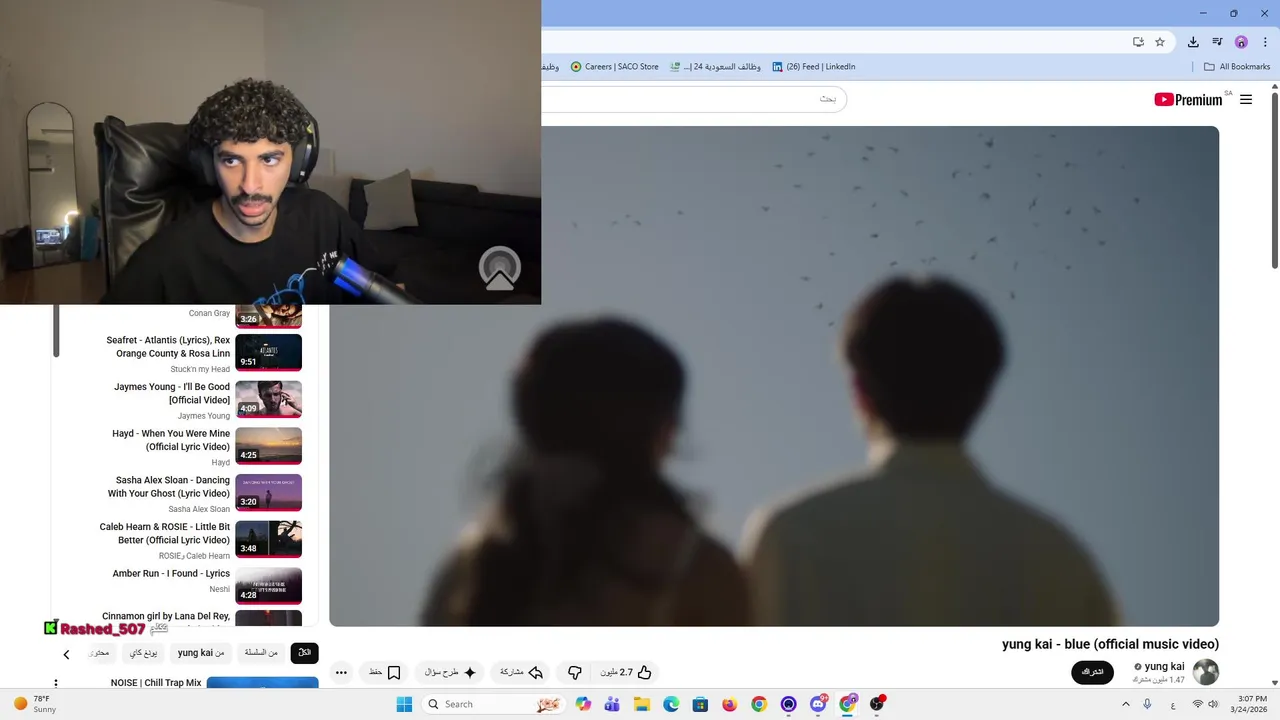Viewport: 1280px width, 720px height.
Task: Open 'Jaymes Young - I'll Be Good' title
Action: tap(172, 393)
